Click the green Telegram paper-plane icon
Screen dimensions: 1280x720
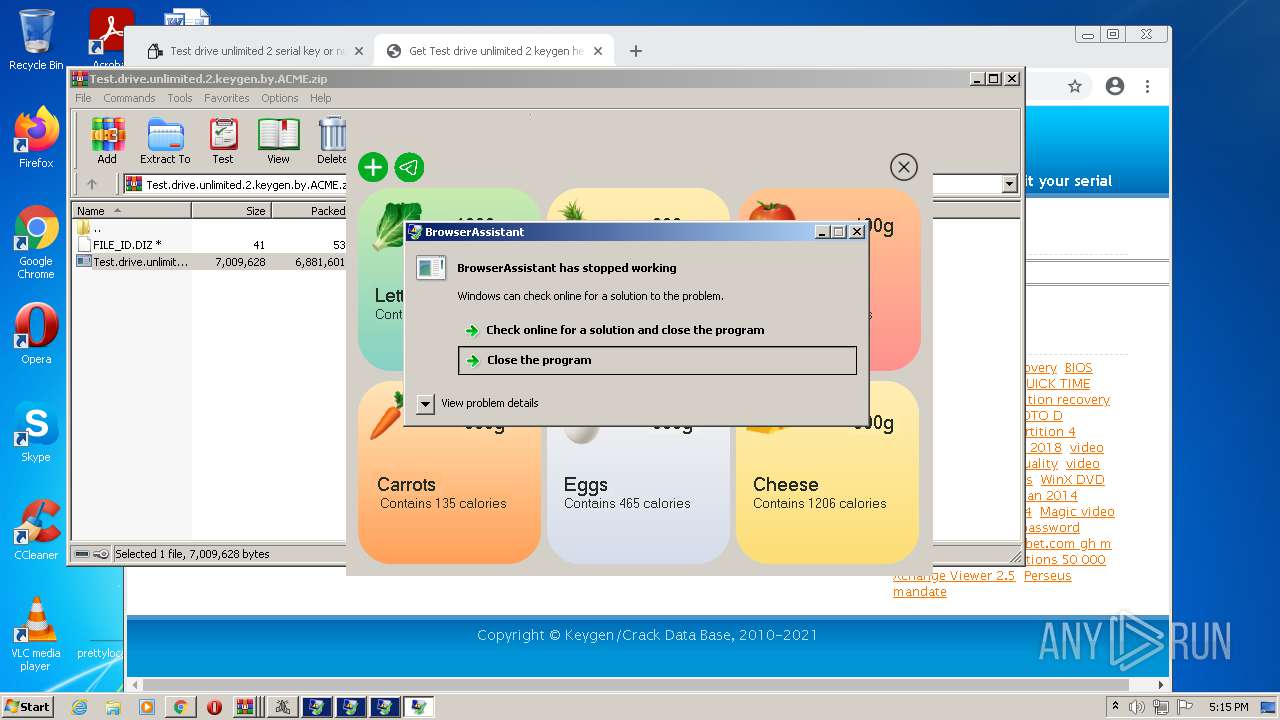409,167
